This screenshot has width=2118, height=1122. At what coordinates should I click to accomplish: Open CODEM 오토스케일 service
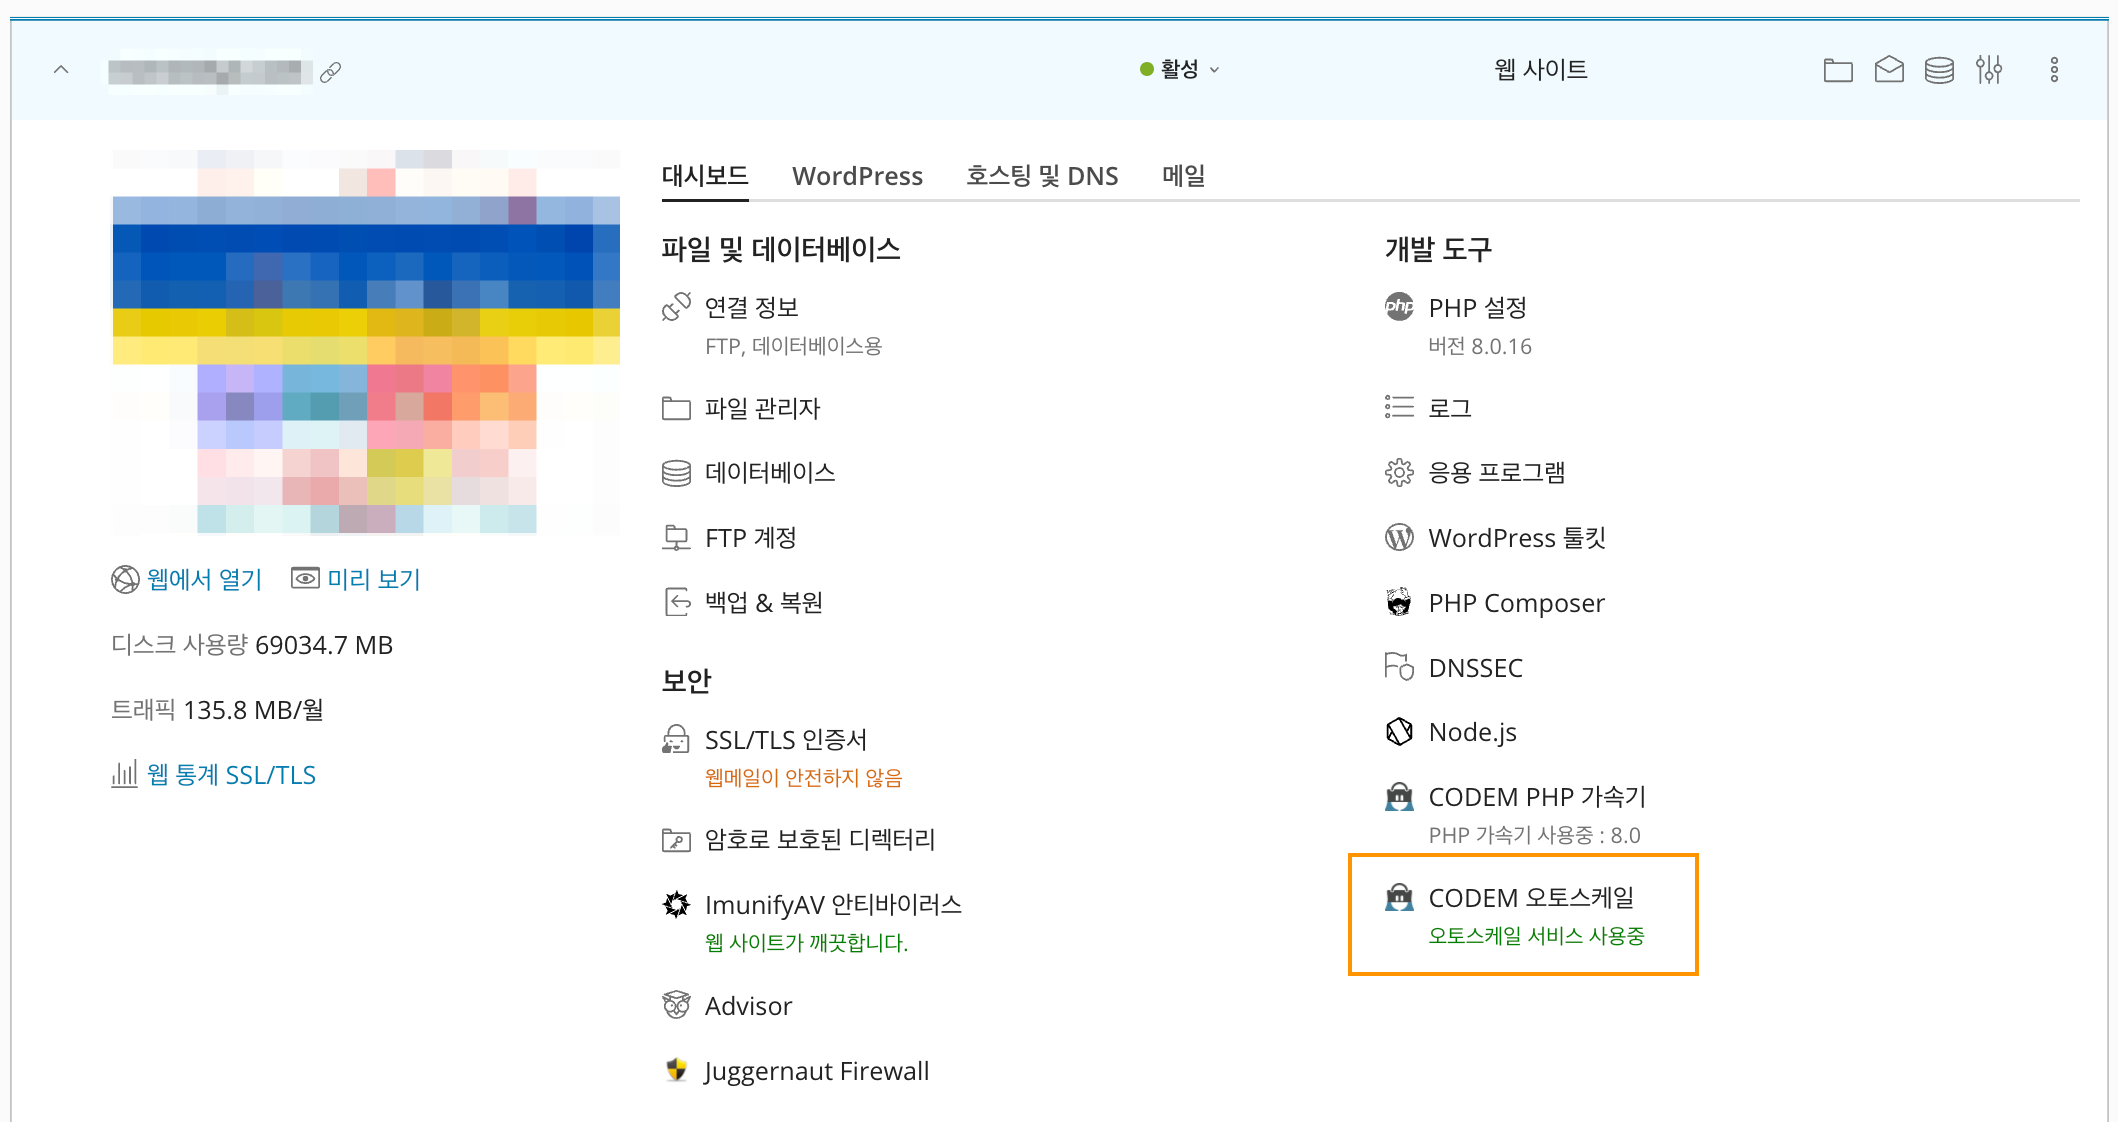(1530, 898)
